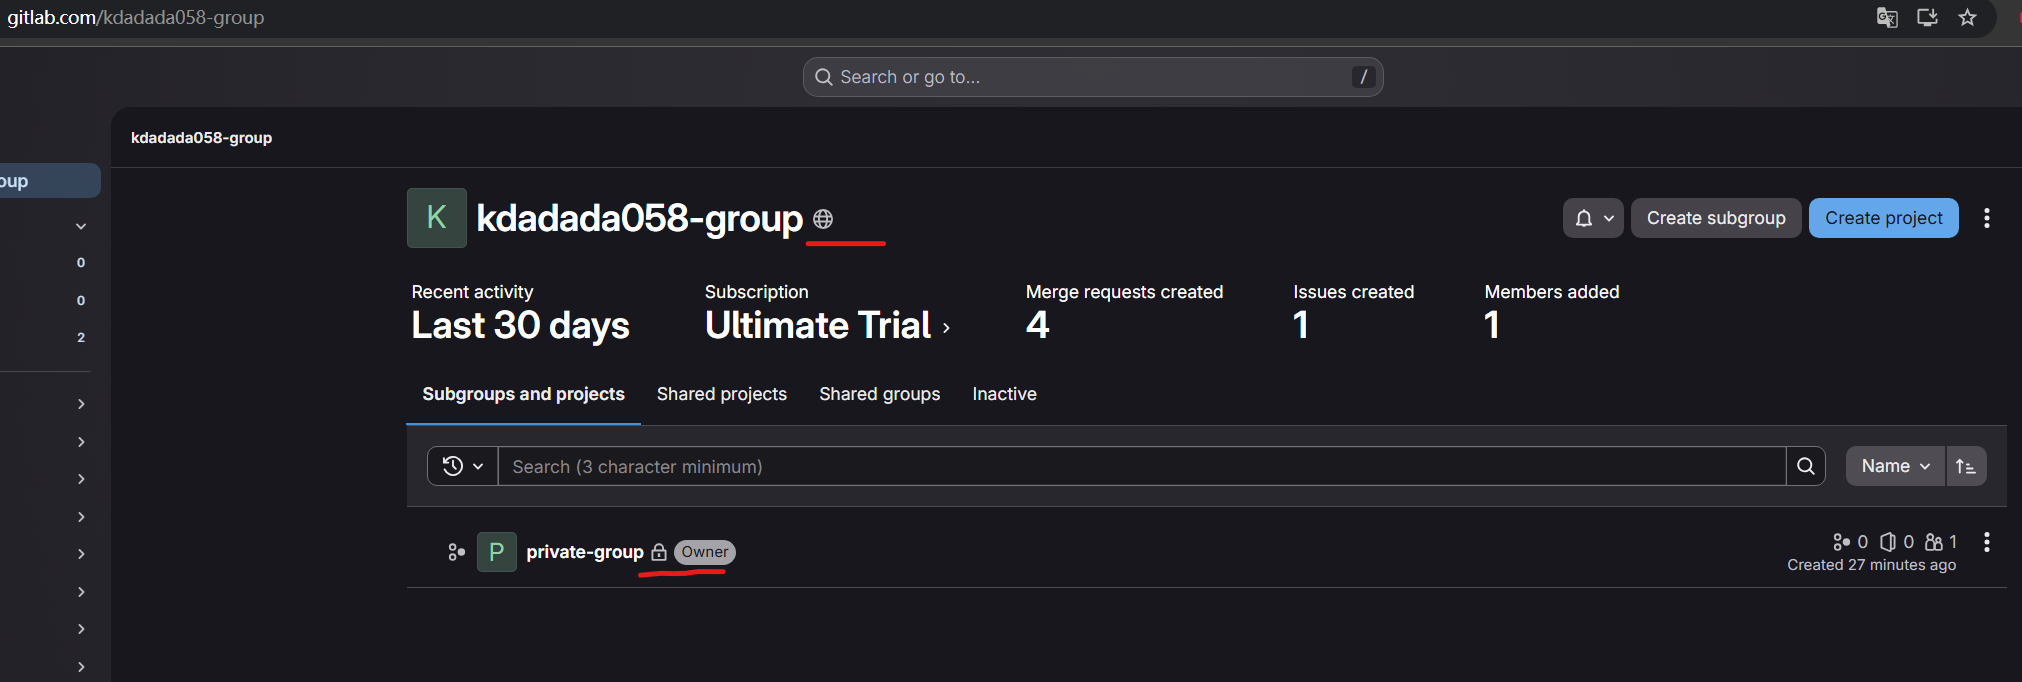The image size is (2022, 682).
Task: Click the Create subgroup button
Action: click(x=1715, y=218)
